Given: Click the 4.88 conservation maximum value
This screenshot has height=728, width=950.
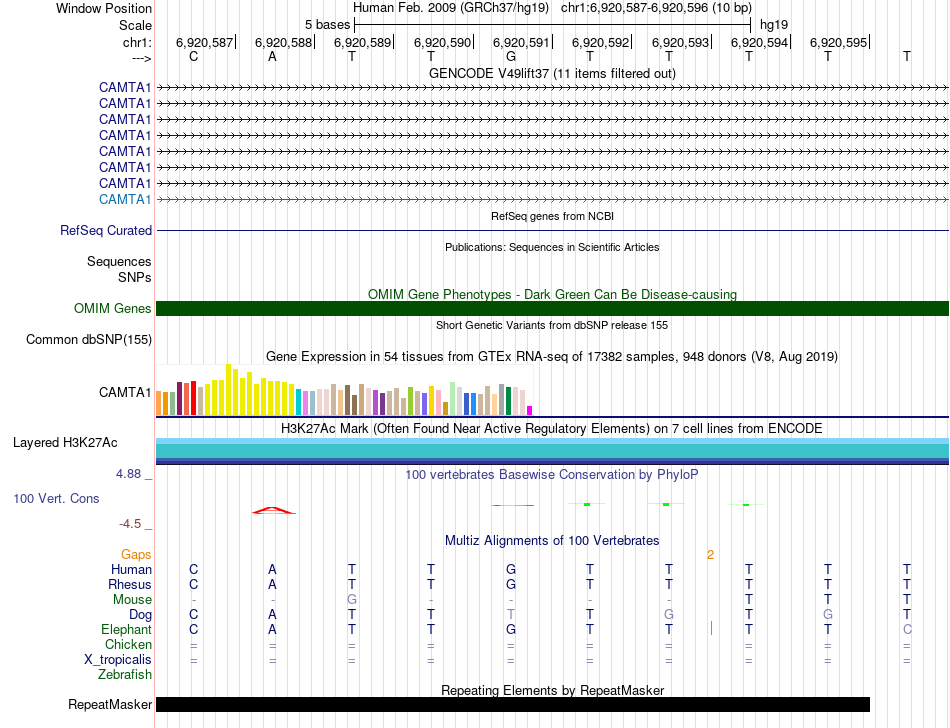Looking at the screenshot, I should click(128, 474).
